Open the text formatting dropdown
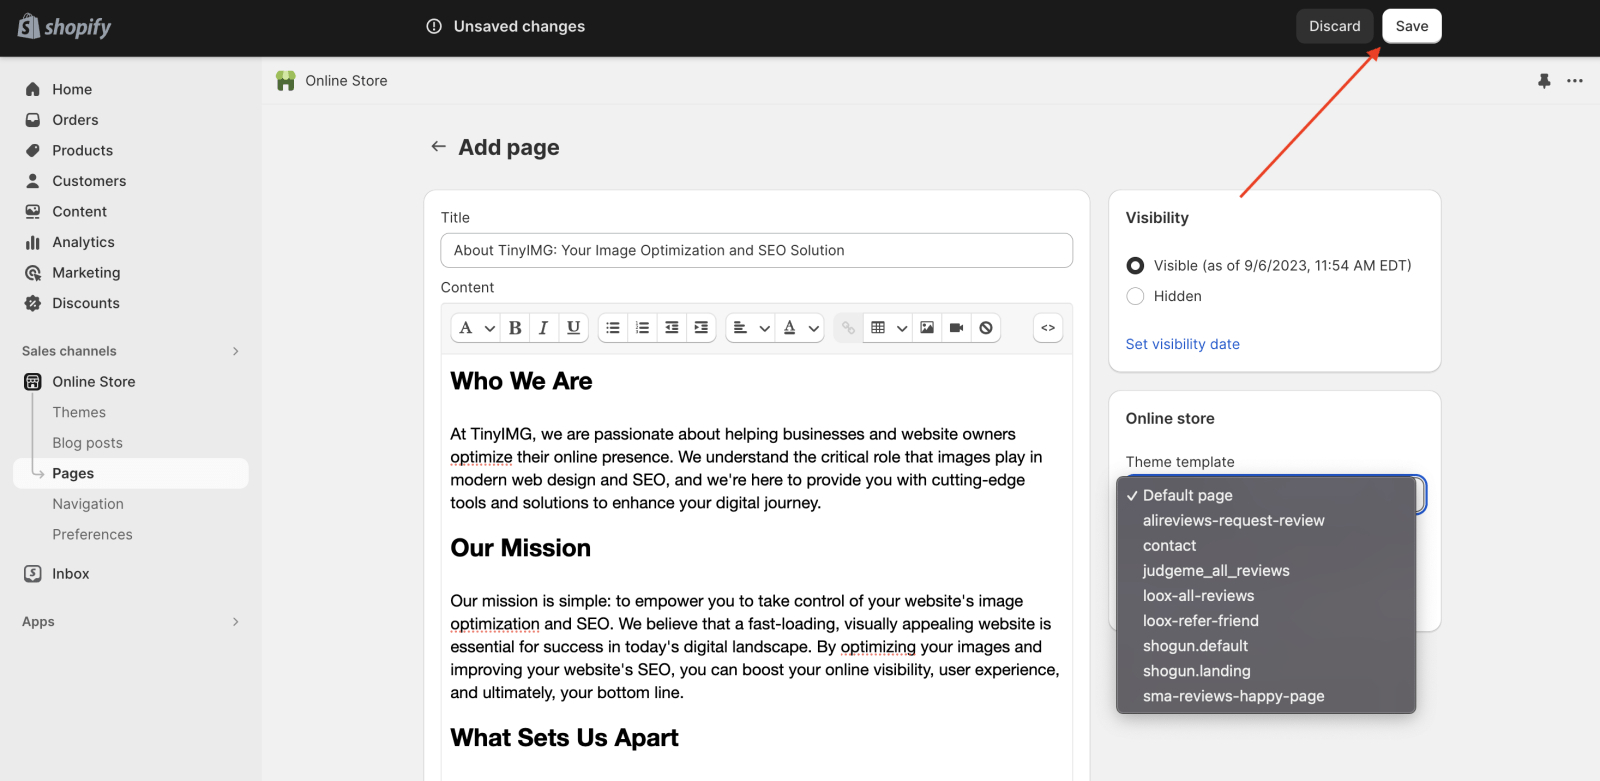Image resolution: width=1600 pixels, height=781 pixels. point(476,328)
